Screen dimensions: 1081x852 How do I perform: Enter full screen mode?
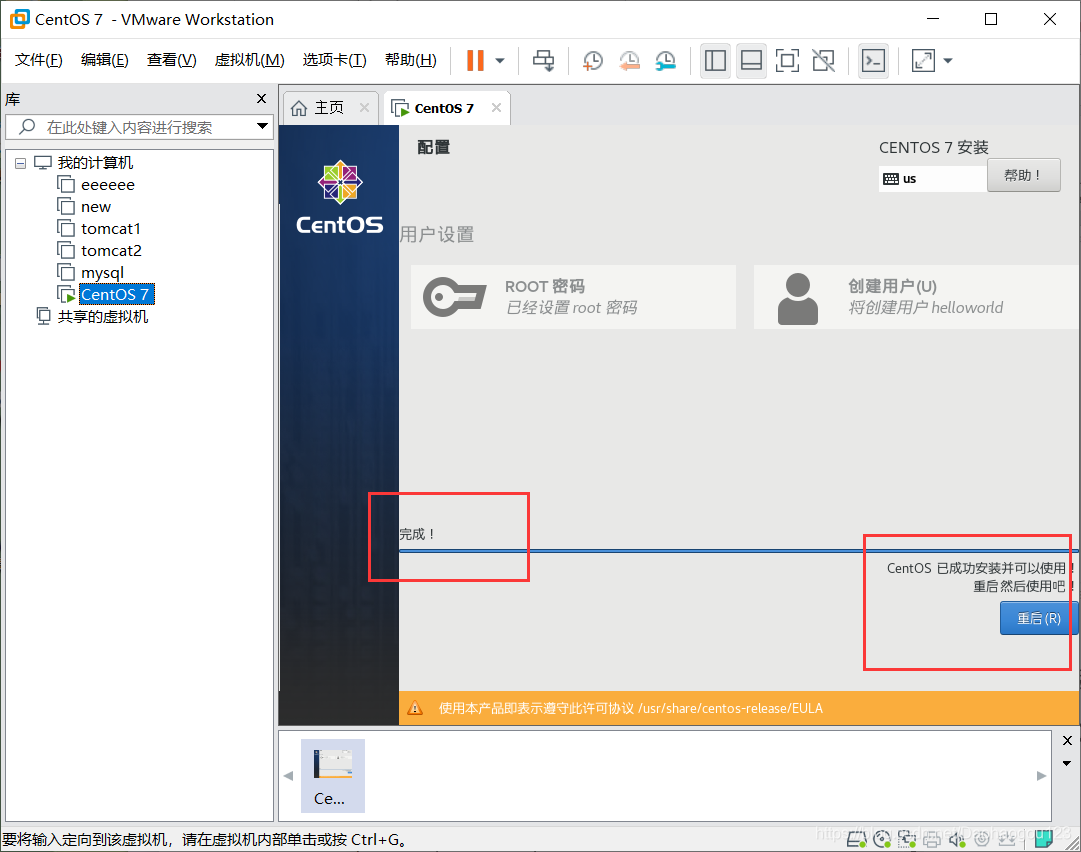[787, 61]
